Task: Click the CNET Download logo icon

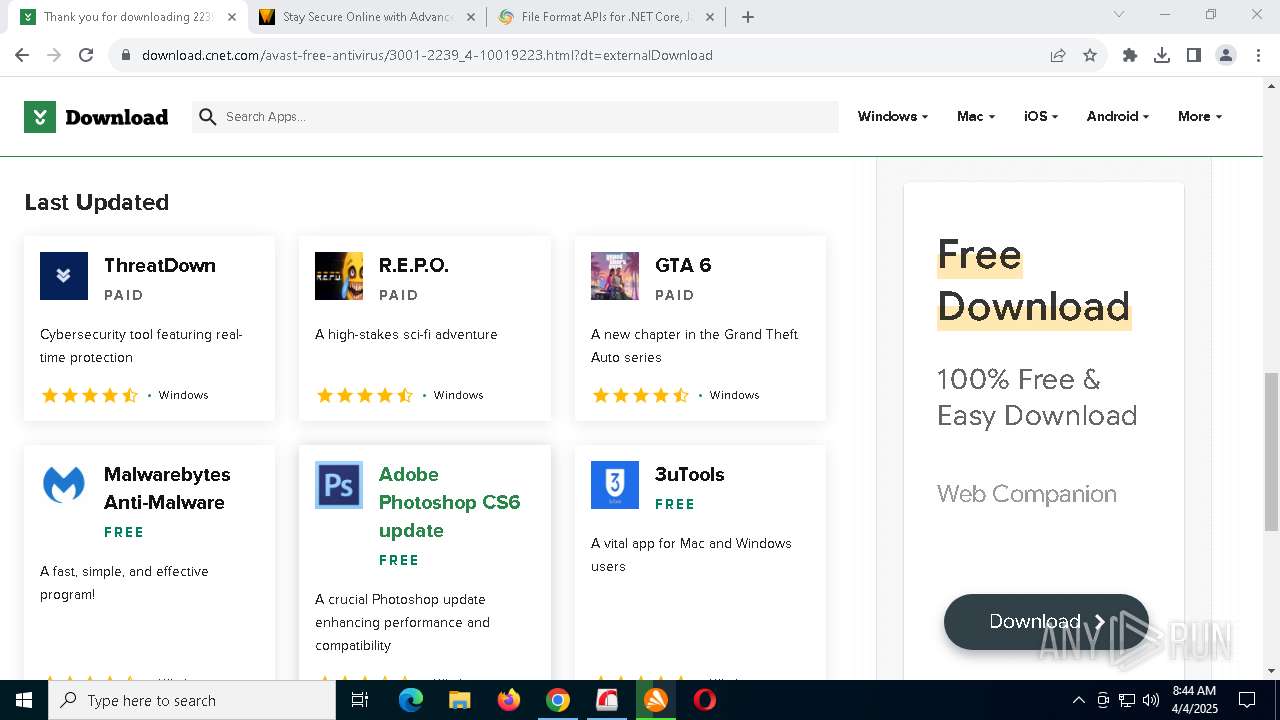Action: click(40, 117)
